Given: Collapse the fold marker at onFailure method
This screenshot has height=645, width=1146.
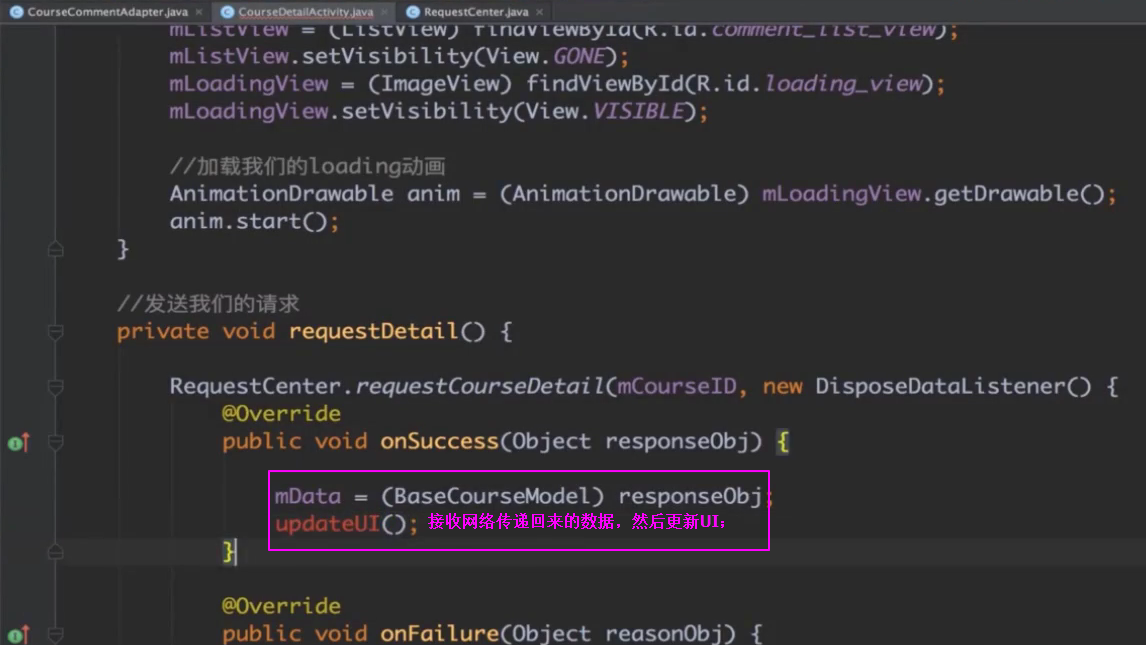Looking at the screenshot, I should [56, 634].
